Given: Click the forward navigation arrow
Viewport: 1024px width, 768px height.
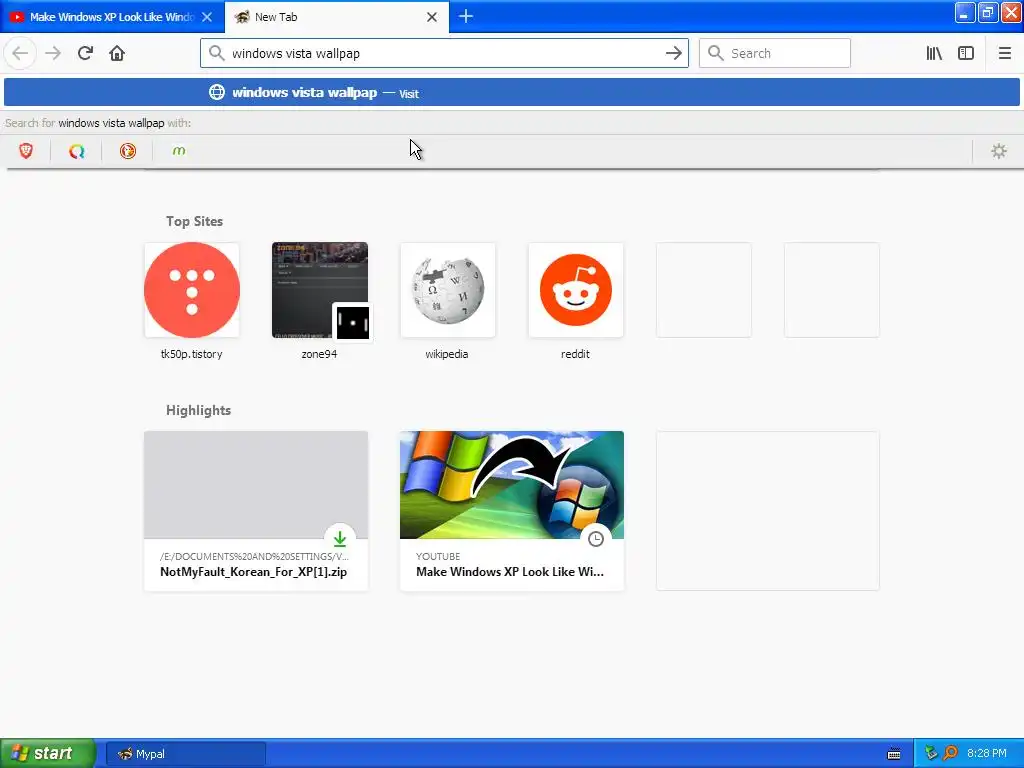Looking at the screenshot, I should coord(53,54).
